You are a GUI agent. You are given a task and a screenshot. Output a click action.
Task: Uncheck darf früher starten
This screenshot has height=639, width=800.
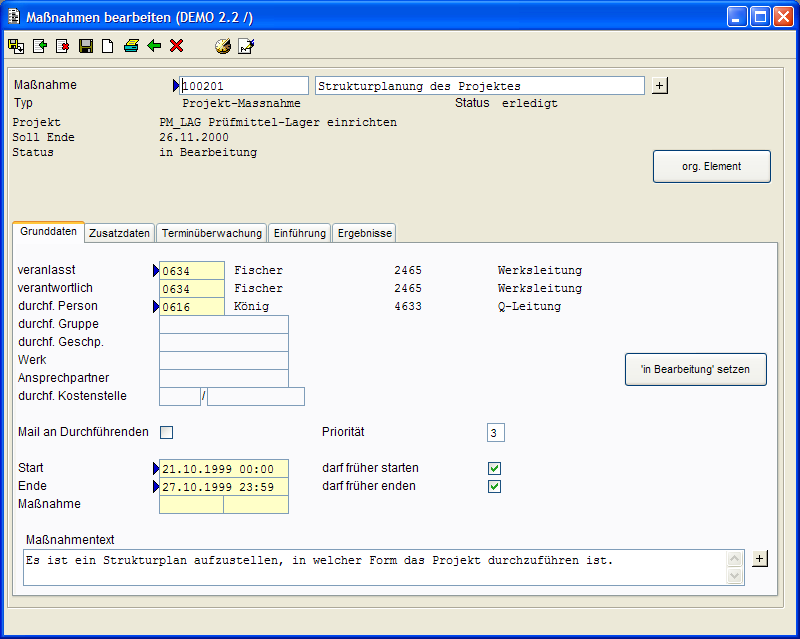(494, 468)
